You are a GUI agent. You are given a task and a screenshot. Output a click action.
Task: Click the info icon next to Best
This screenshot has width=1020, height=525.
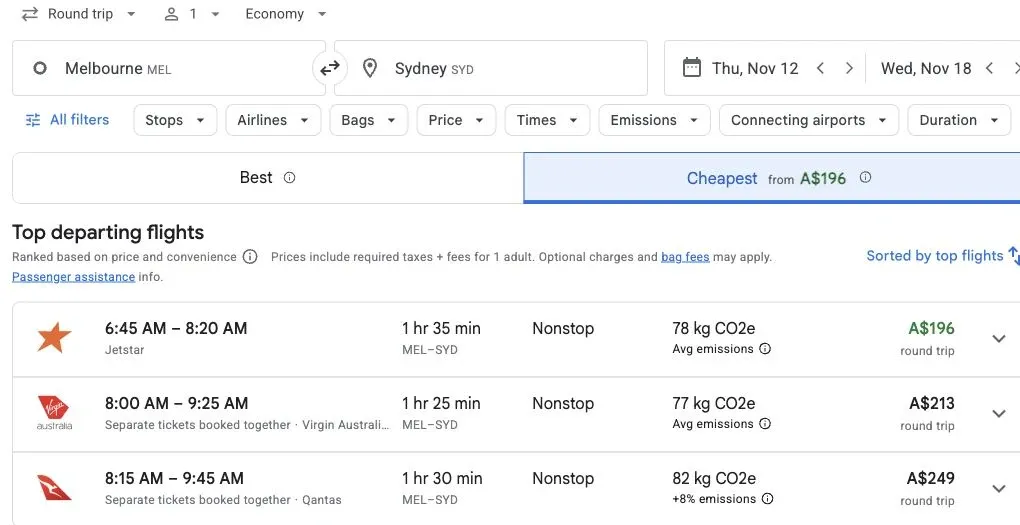pos(289,178)
